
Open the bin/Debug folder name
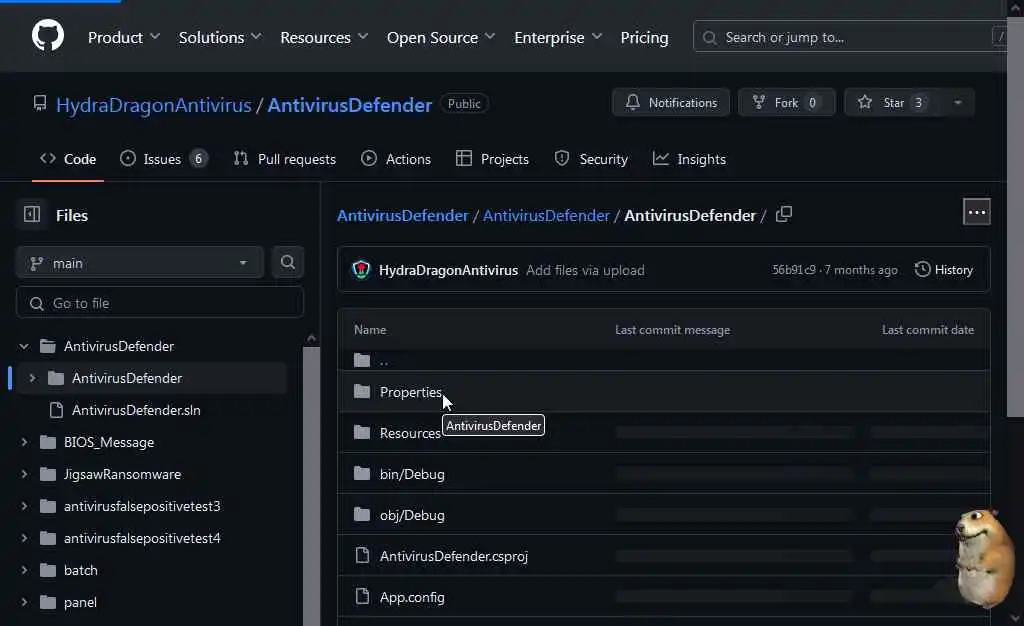(412, 474)
